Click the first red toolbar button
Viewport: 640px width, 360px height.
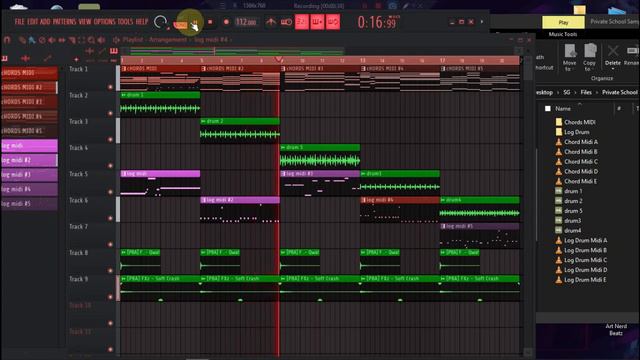point(302,22)
